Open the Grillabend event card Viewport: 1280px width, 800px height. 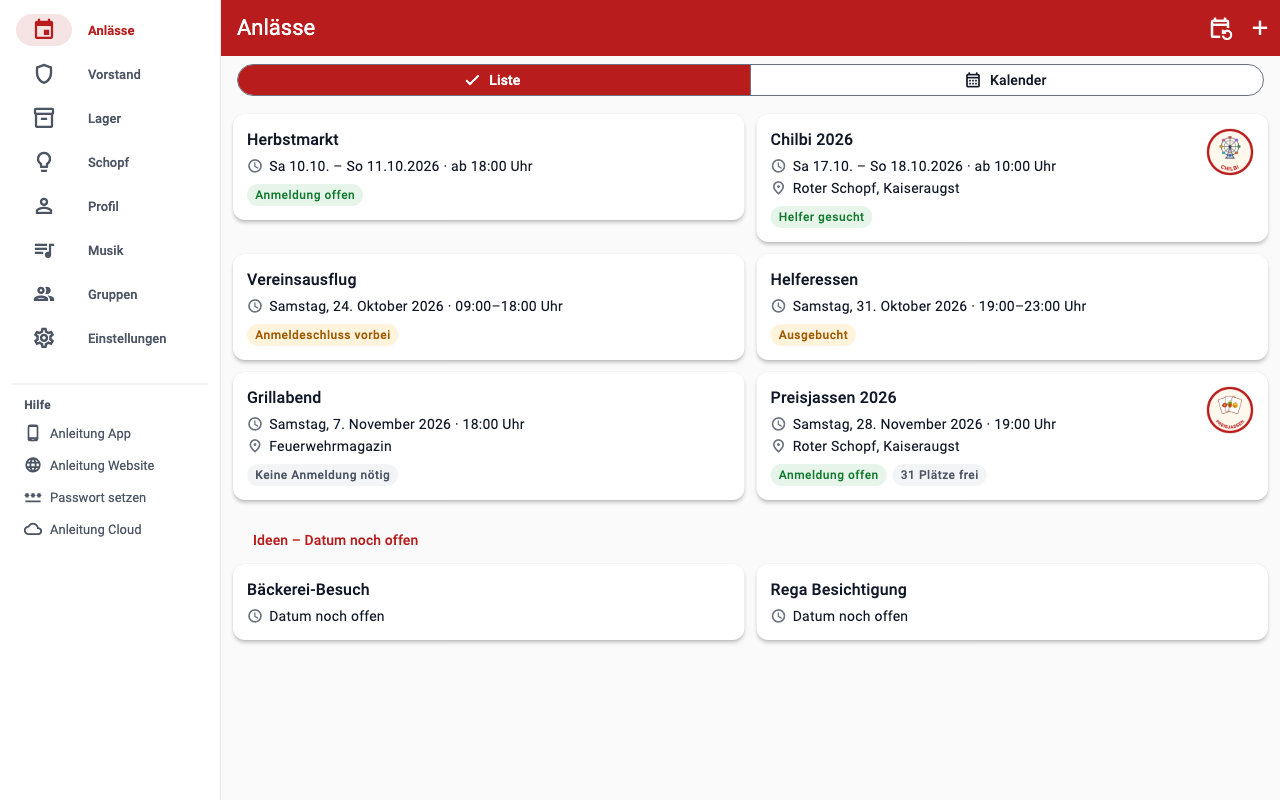click(x=488, y=436)
